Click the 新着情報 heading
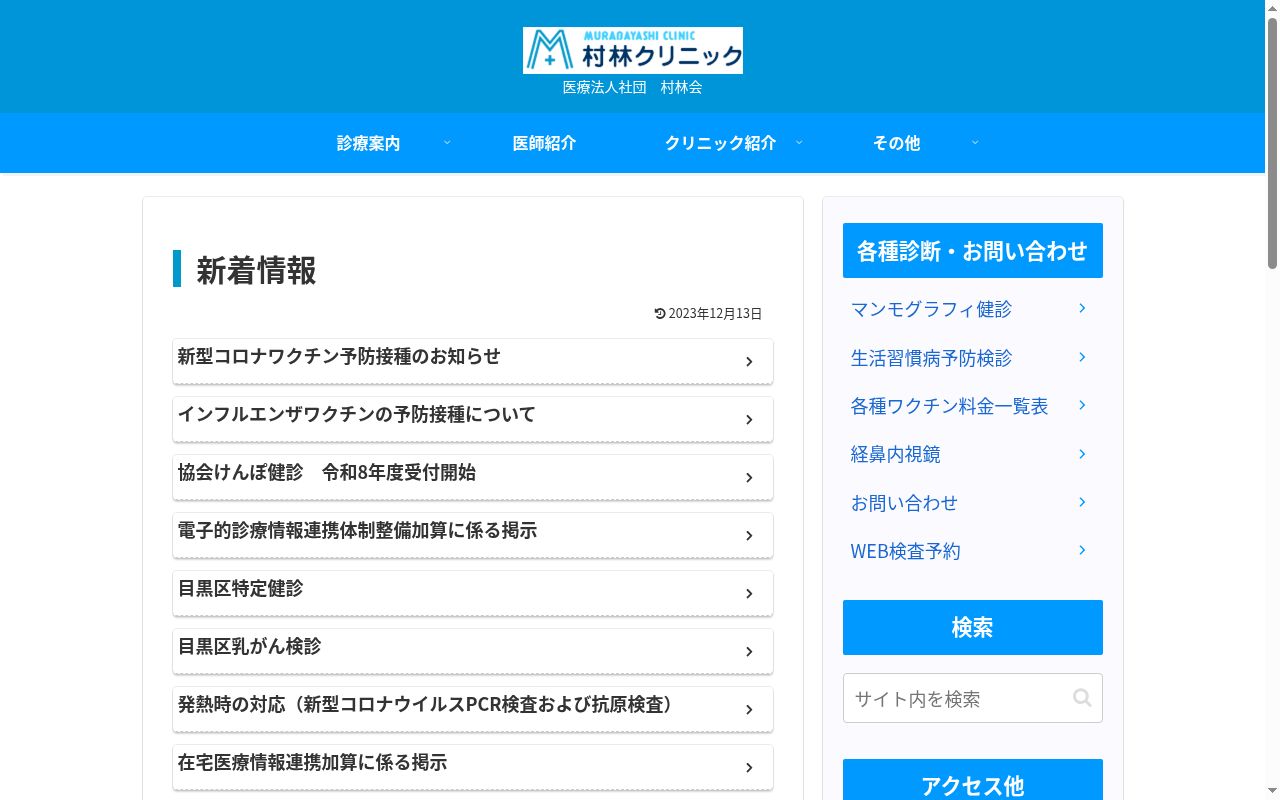The image size is (1280, 800). 256,270
